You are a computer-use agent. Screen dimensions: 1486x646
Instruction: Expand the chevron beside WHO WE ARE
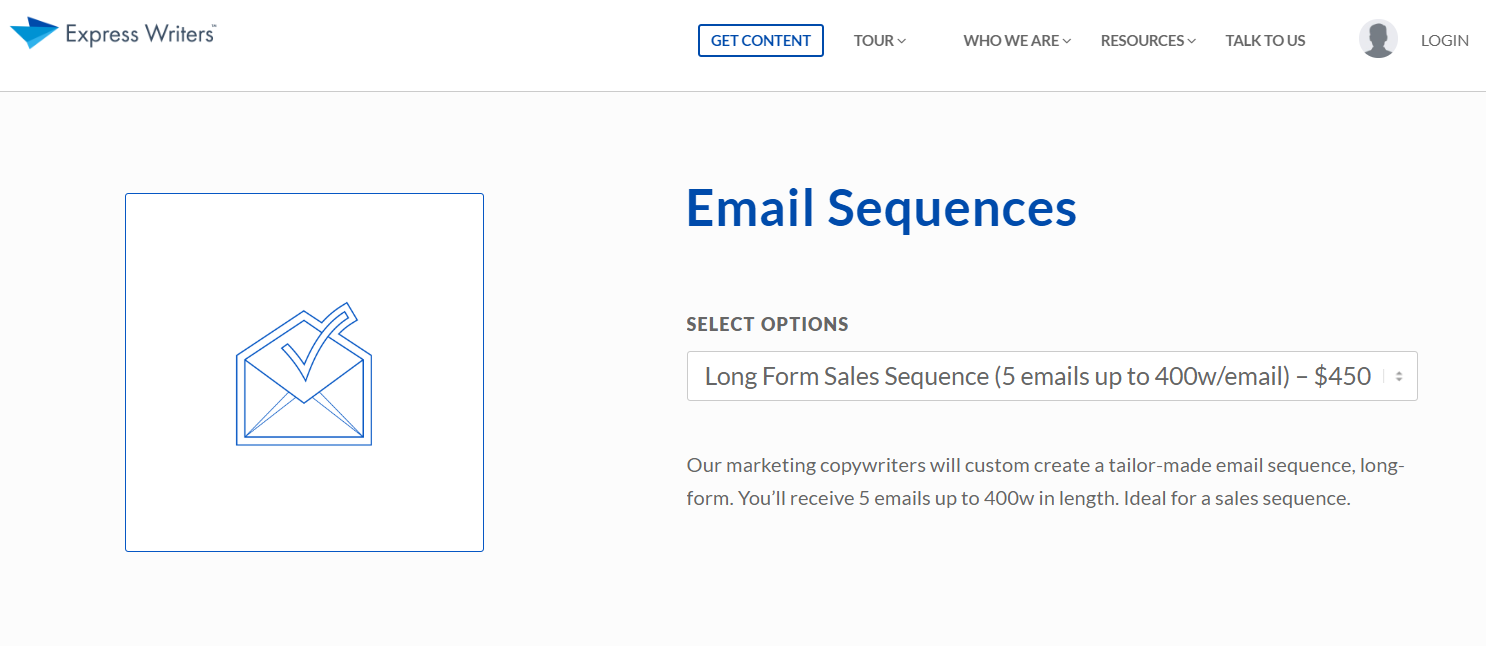coord(1067,41)
